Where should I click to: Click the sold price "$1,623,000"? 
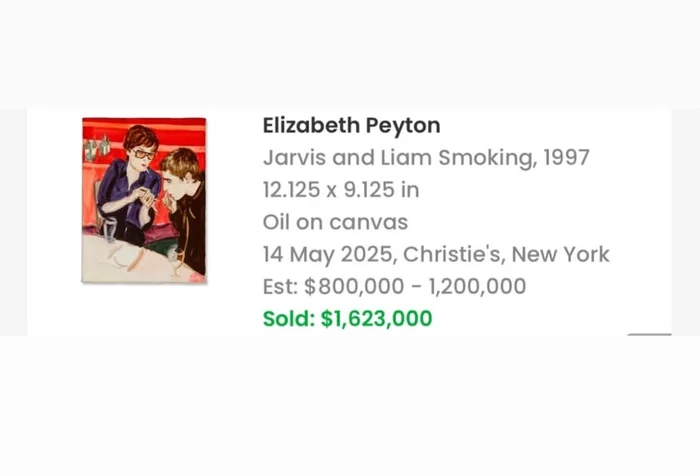[x=376, y=319]
